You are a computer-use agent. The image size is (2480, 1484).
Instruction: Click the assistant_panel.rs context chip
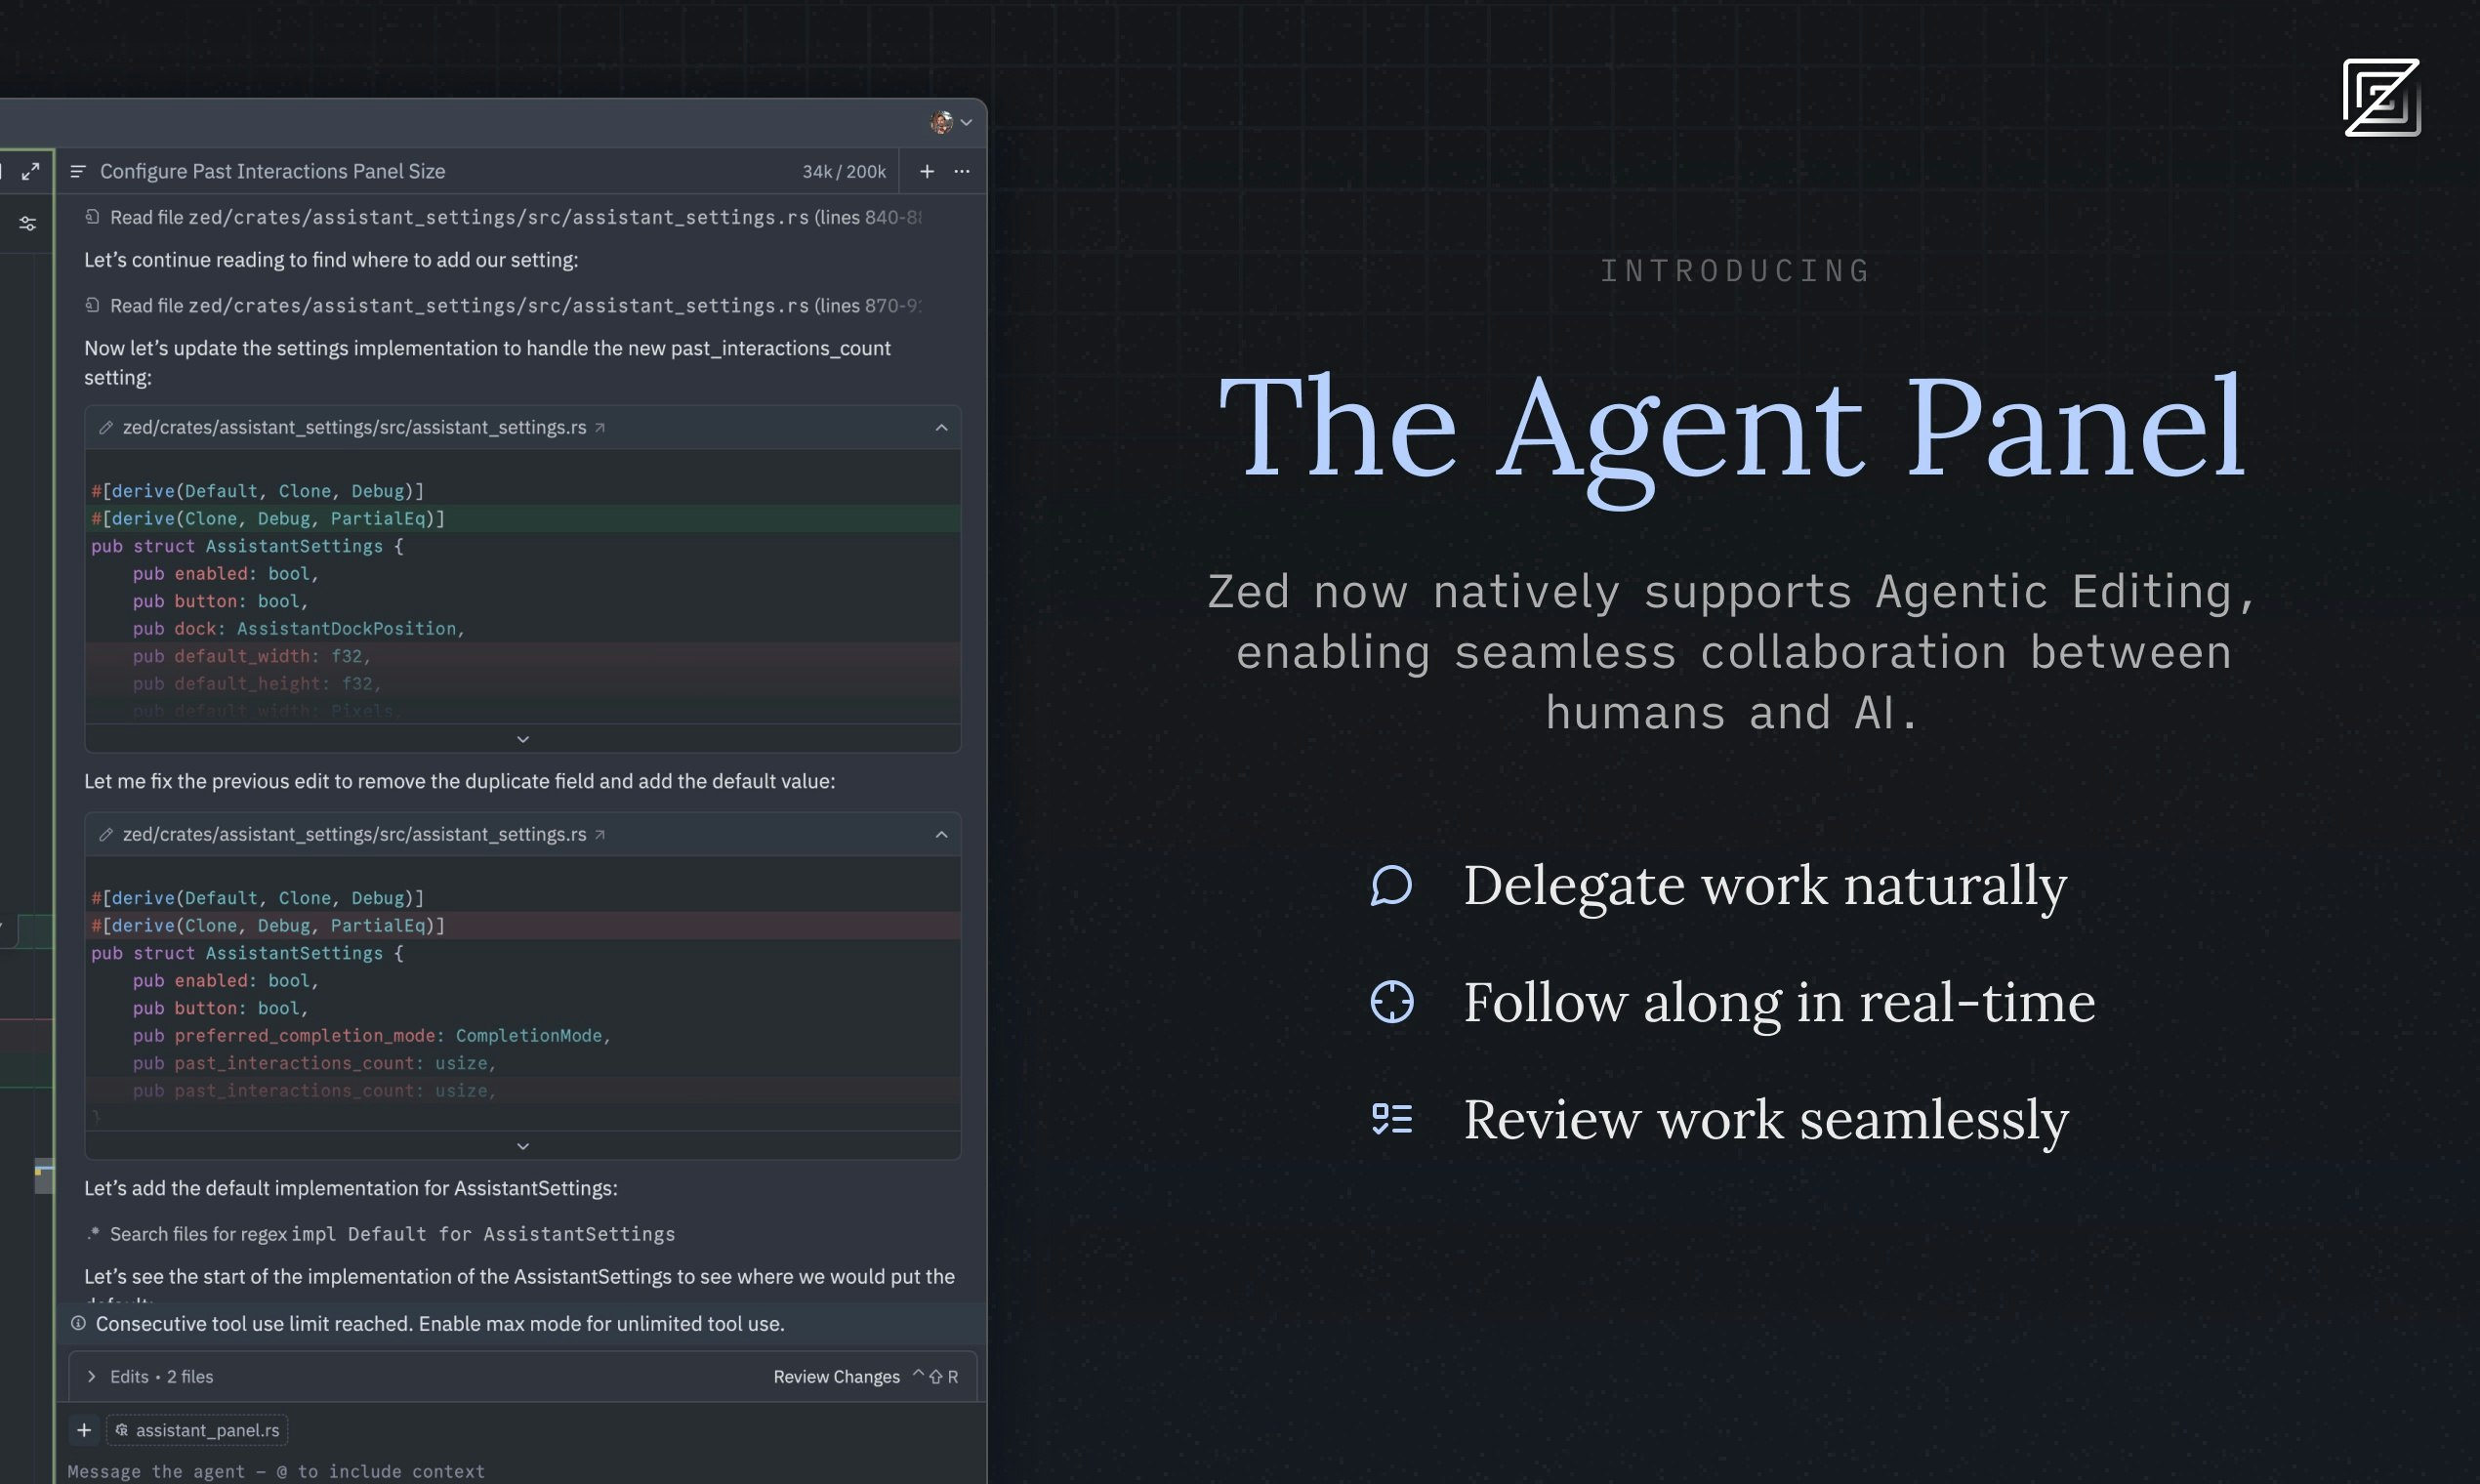point(198,1430)
